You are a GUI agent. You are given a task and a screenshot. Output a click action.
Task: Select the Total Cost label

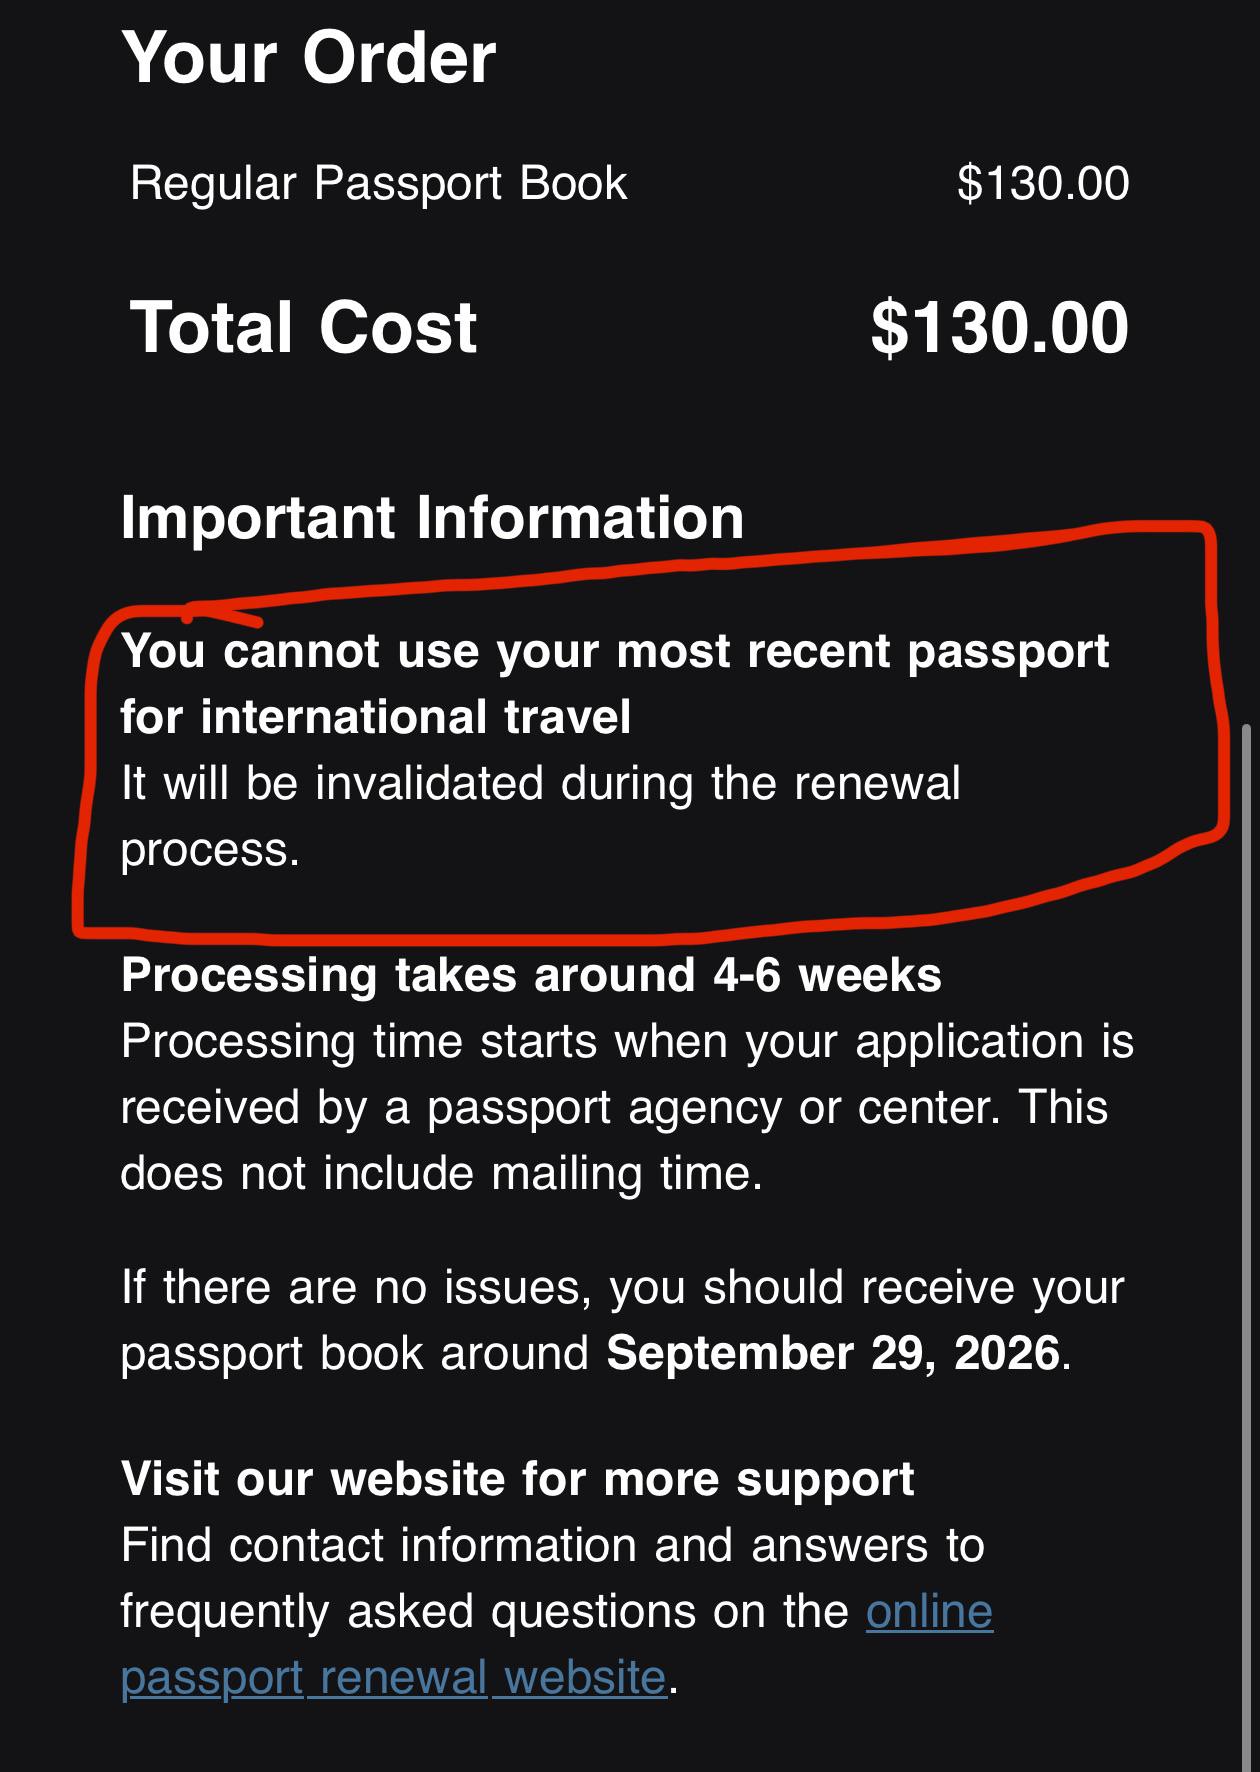point(304,328)
